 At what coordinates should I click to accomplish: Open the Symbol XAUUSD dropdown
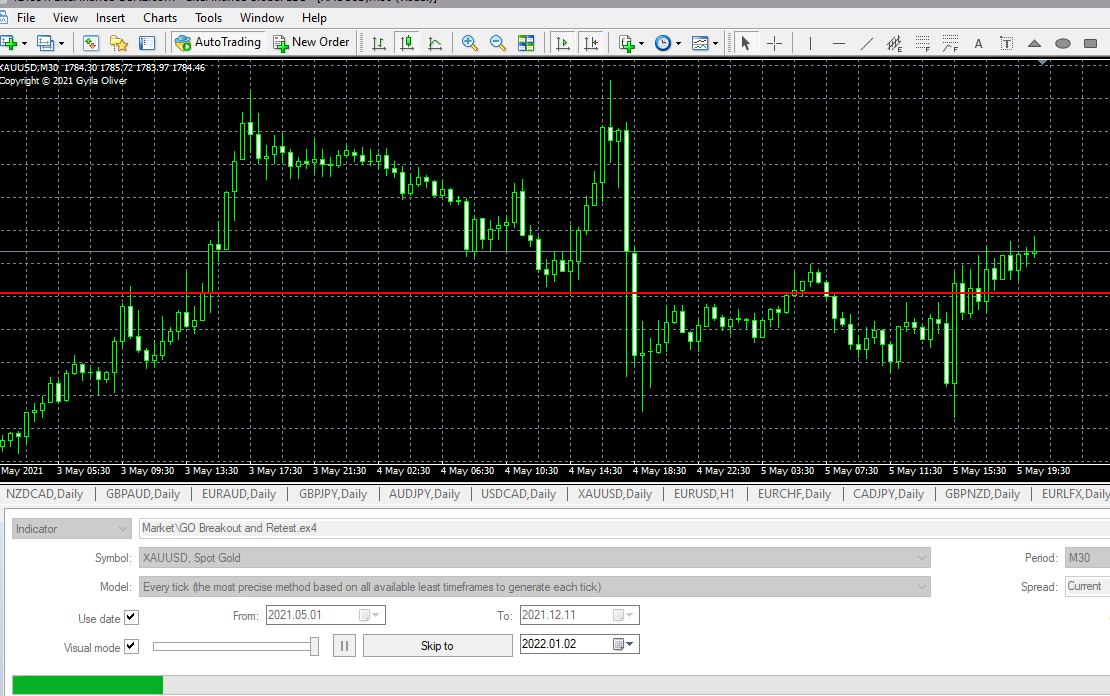(534, 557)
